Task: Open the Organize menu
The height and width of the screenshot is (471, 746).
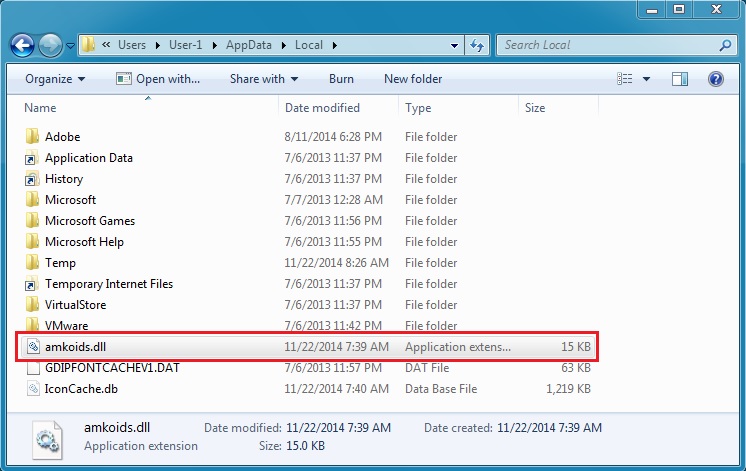Action: point(55,79)
